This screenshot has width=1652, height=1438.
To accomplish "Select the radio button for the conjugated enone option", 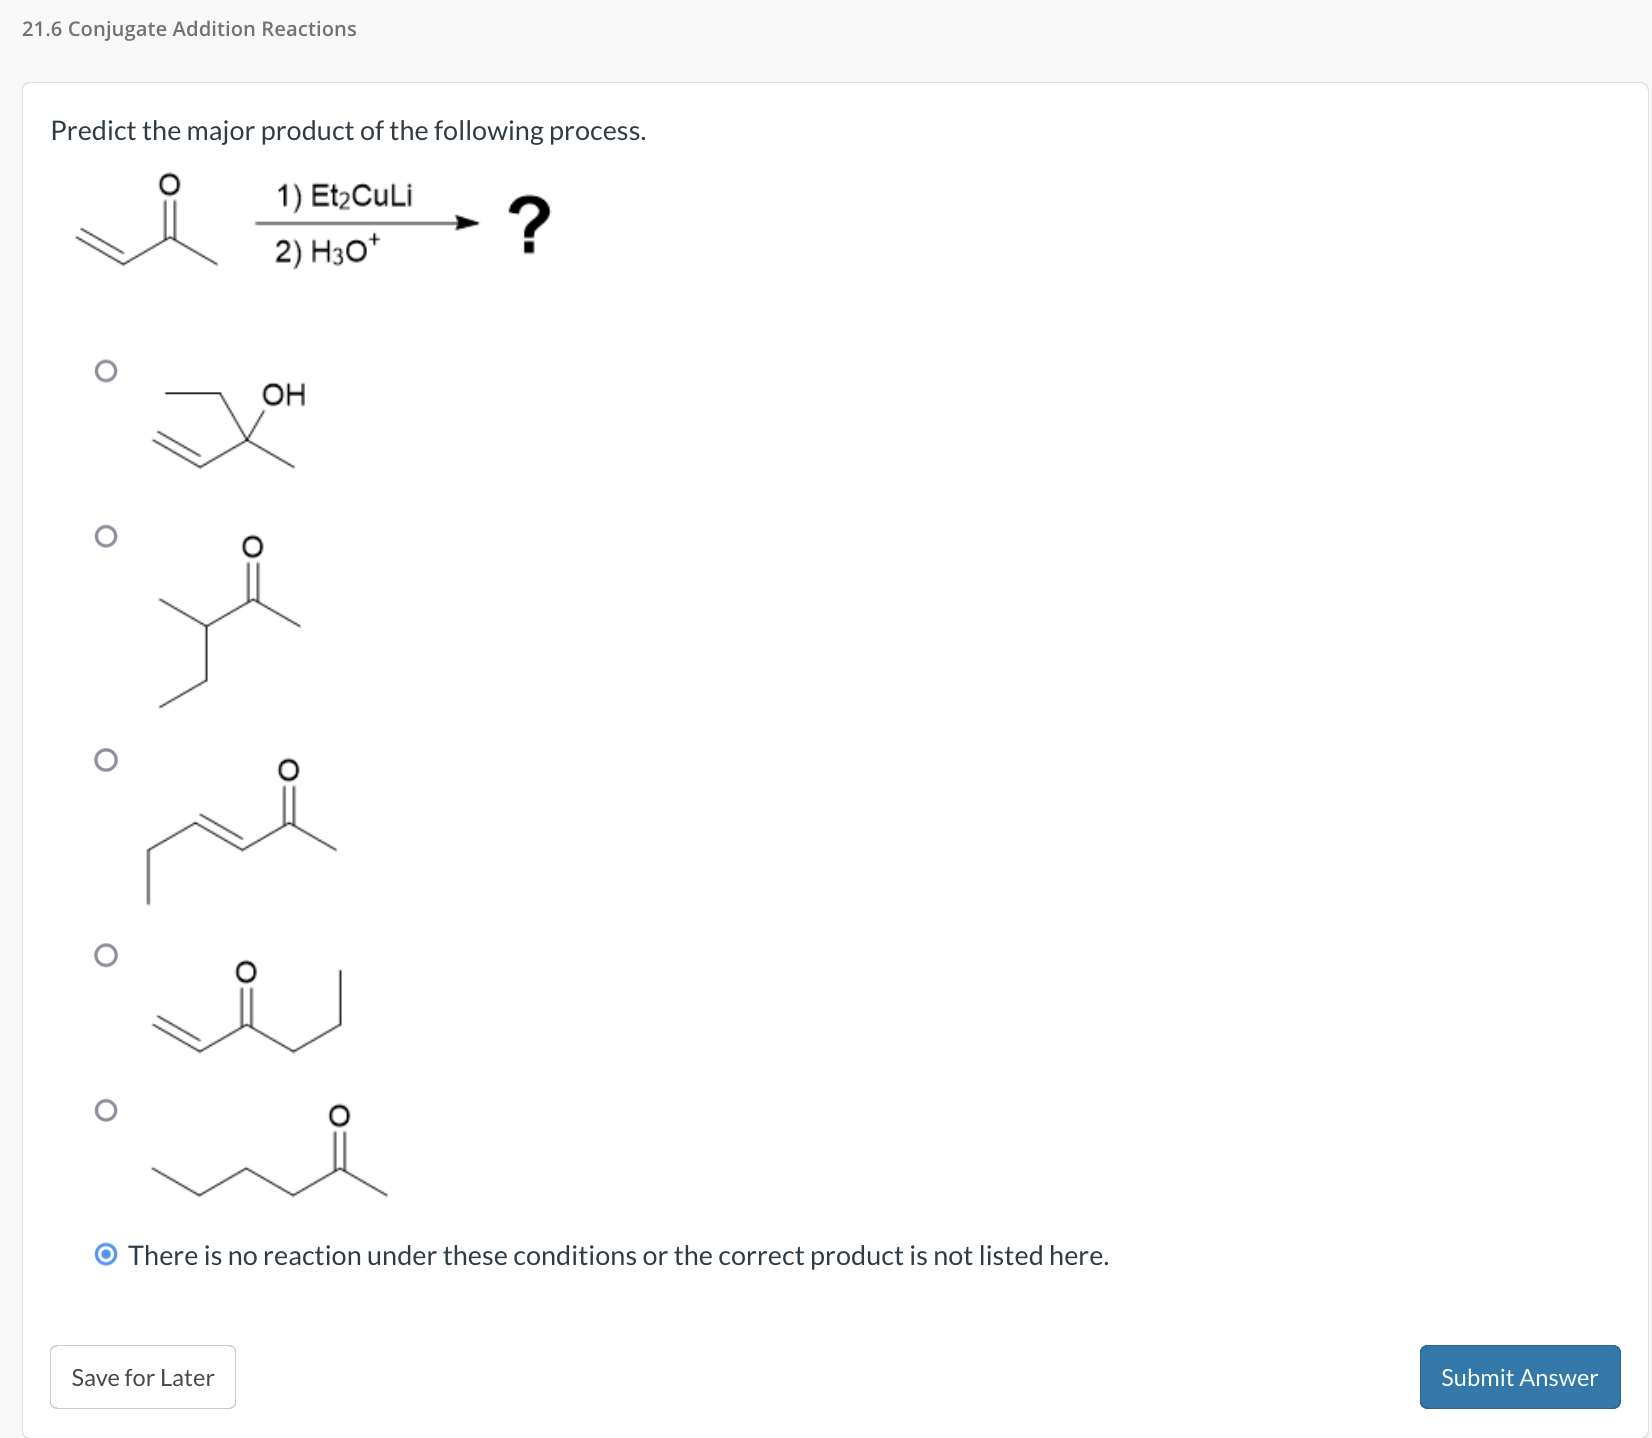I will [107, 760].
